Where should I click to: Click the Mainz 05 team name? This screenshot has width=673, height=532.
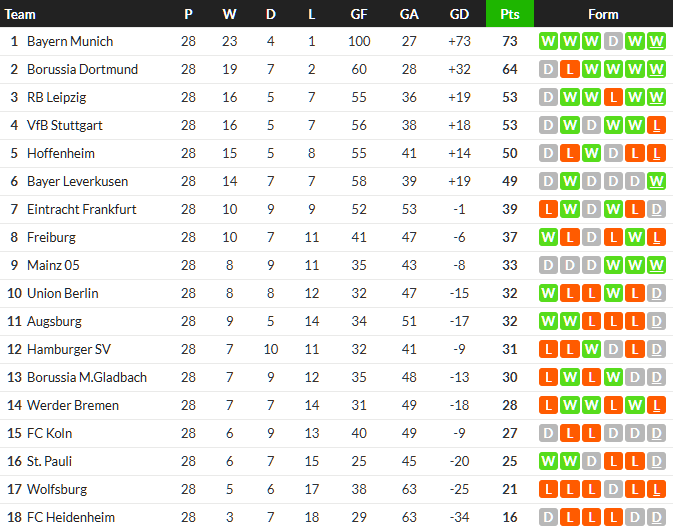point(54,266)
